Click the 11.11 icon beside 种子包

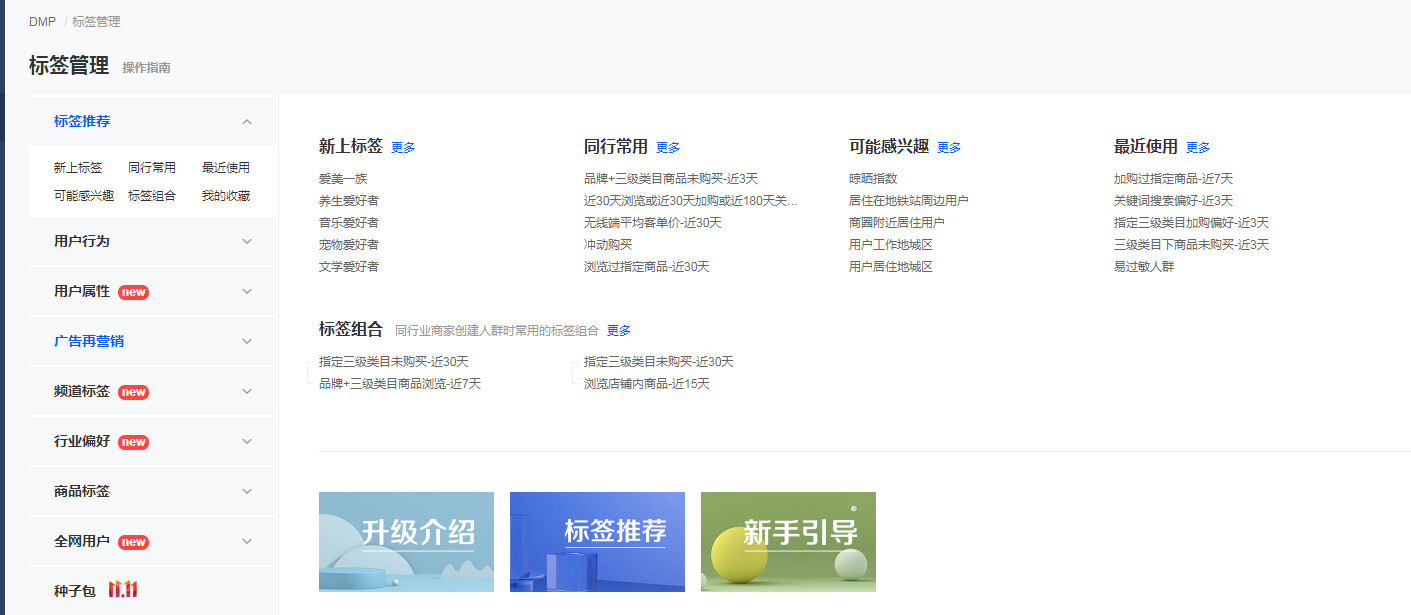point(123,590)
